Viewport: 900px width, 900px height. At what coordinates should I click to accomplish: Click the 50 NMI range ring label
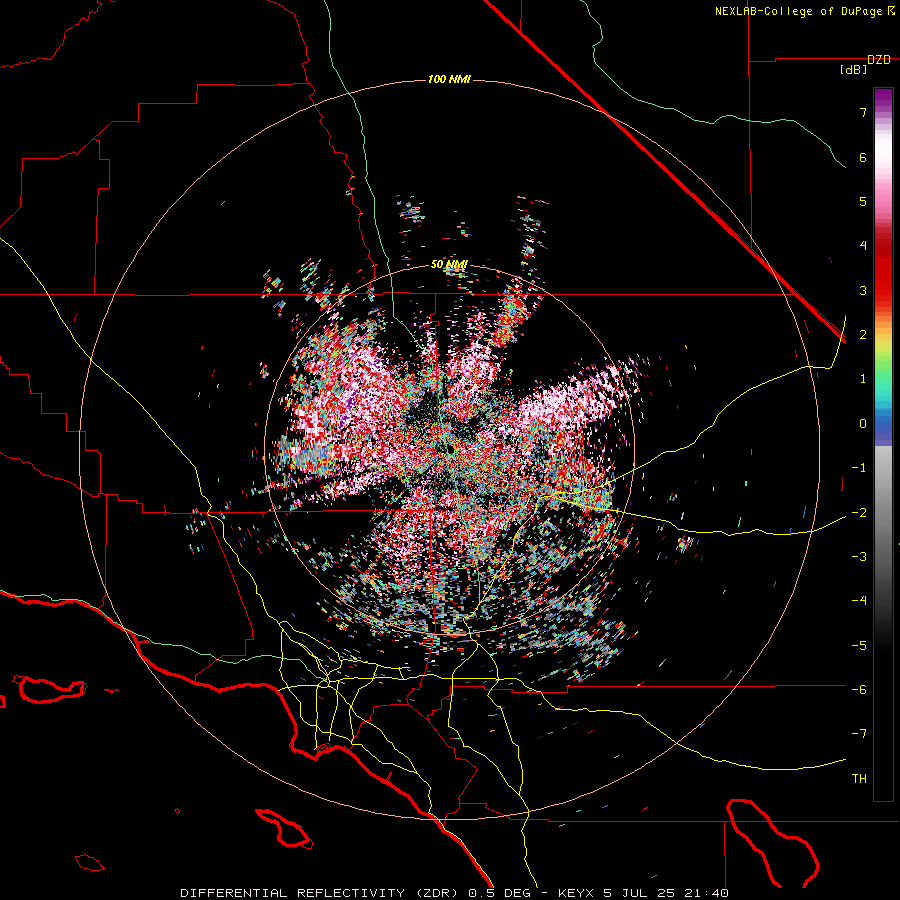tap(449, 264)
